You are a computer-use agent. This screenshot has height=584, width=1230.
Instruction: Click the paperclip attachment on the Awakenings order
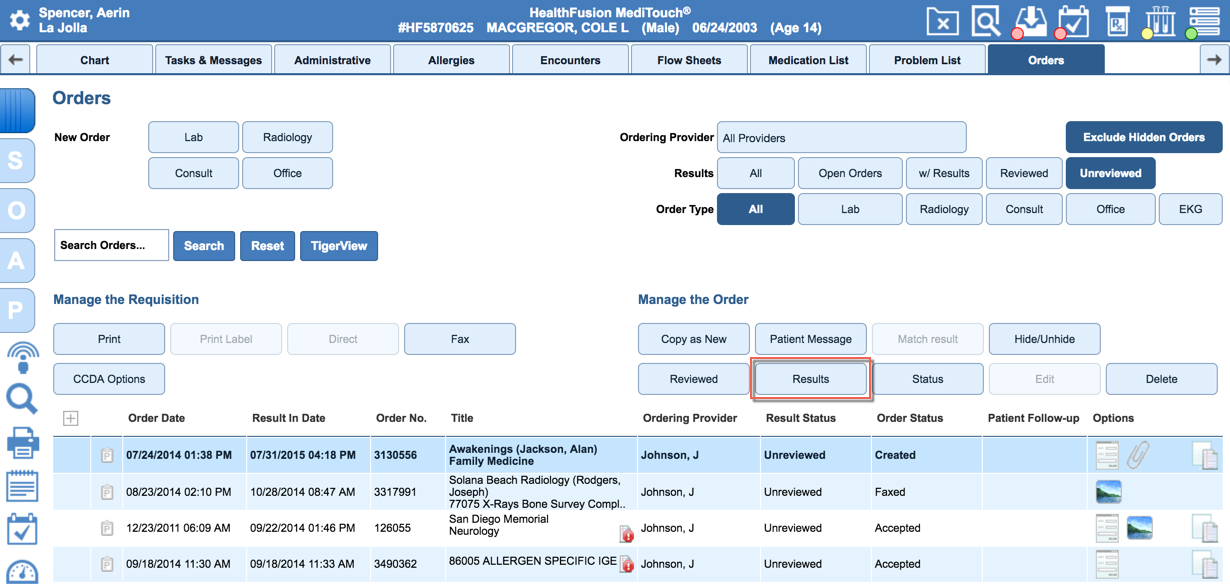click(x=1140, y=454)
